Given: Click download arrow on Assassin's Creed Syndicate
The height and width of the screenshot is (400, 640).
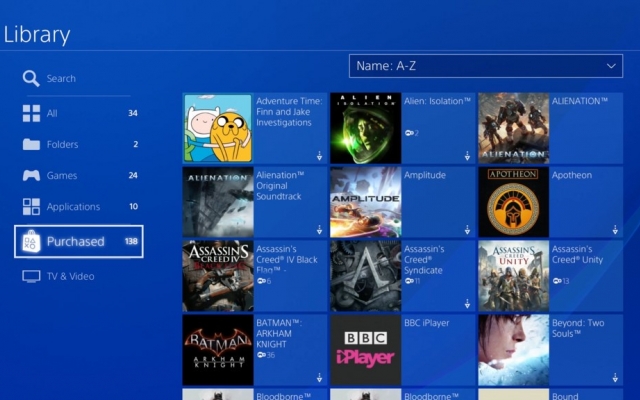Looking at the screenshot, I should (x=467, y=304).
